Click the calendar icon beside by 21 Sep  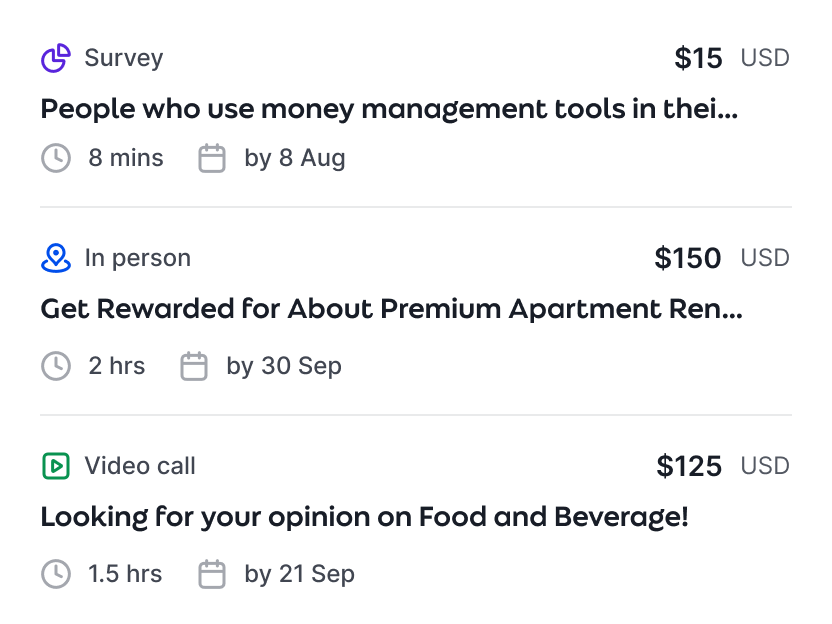pyautogui.click(x=212, y=574)
